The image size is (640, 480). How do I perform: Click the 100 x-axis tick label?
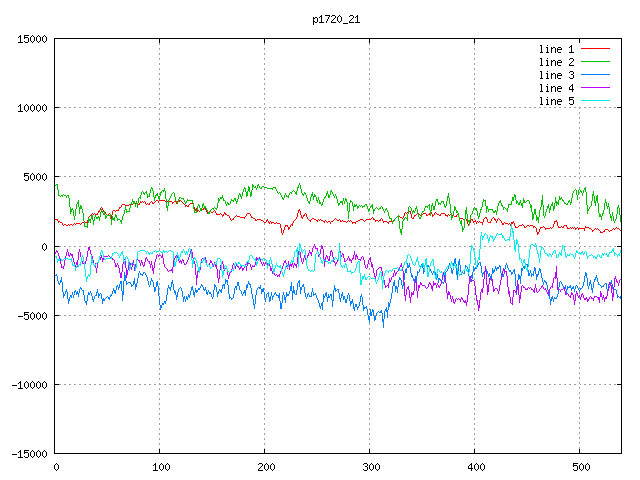point(160,467)
